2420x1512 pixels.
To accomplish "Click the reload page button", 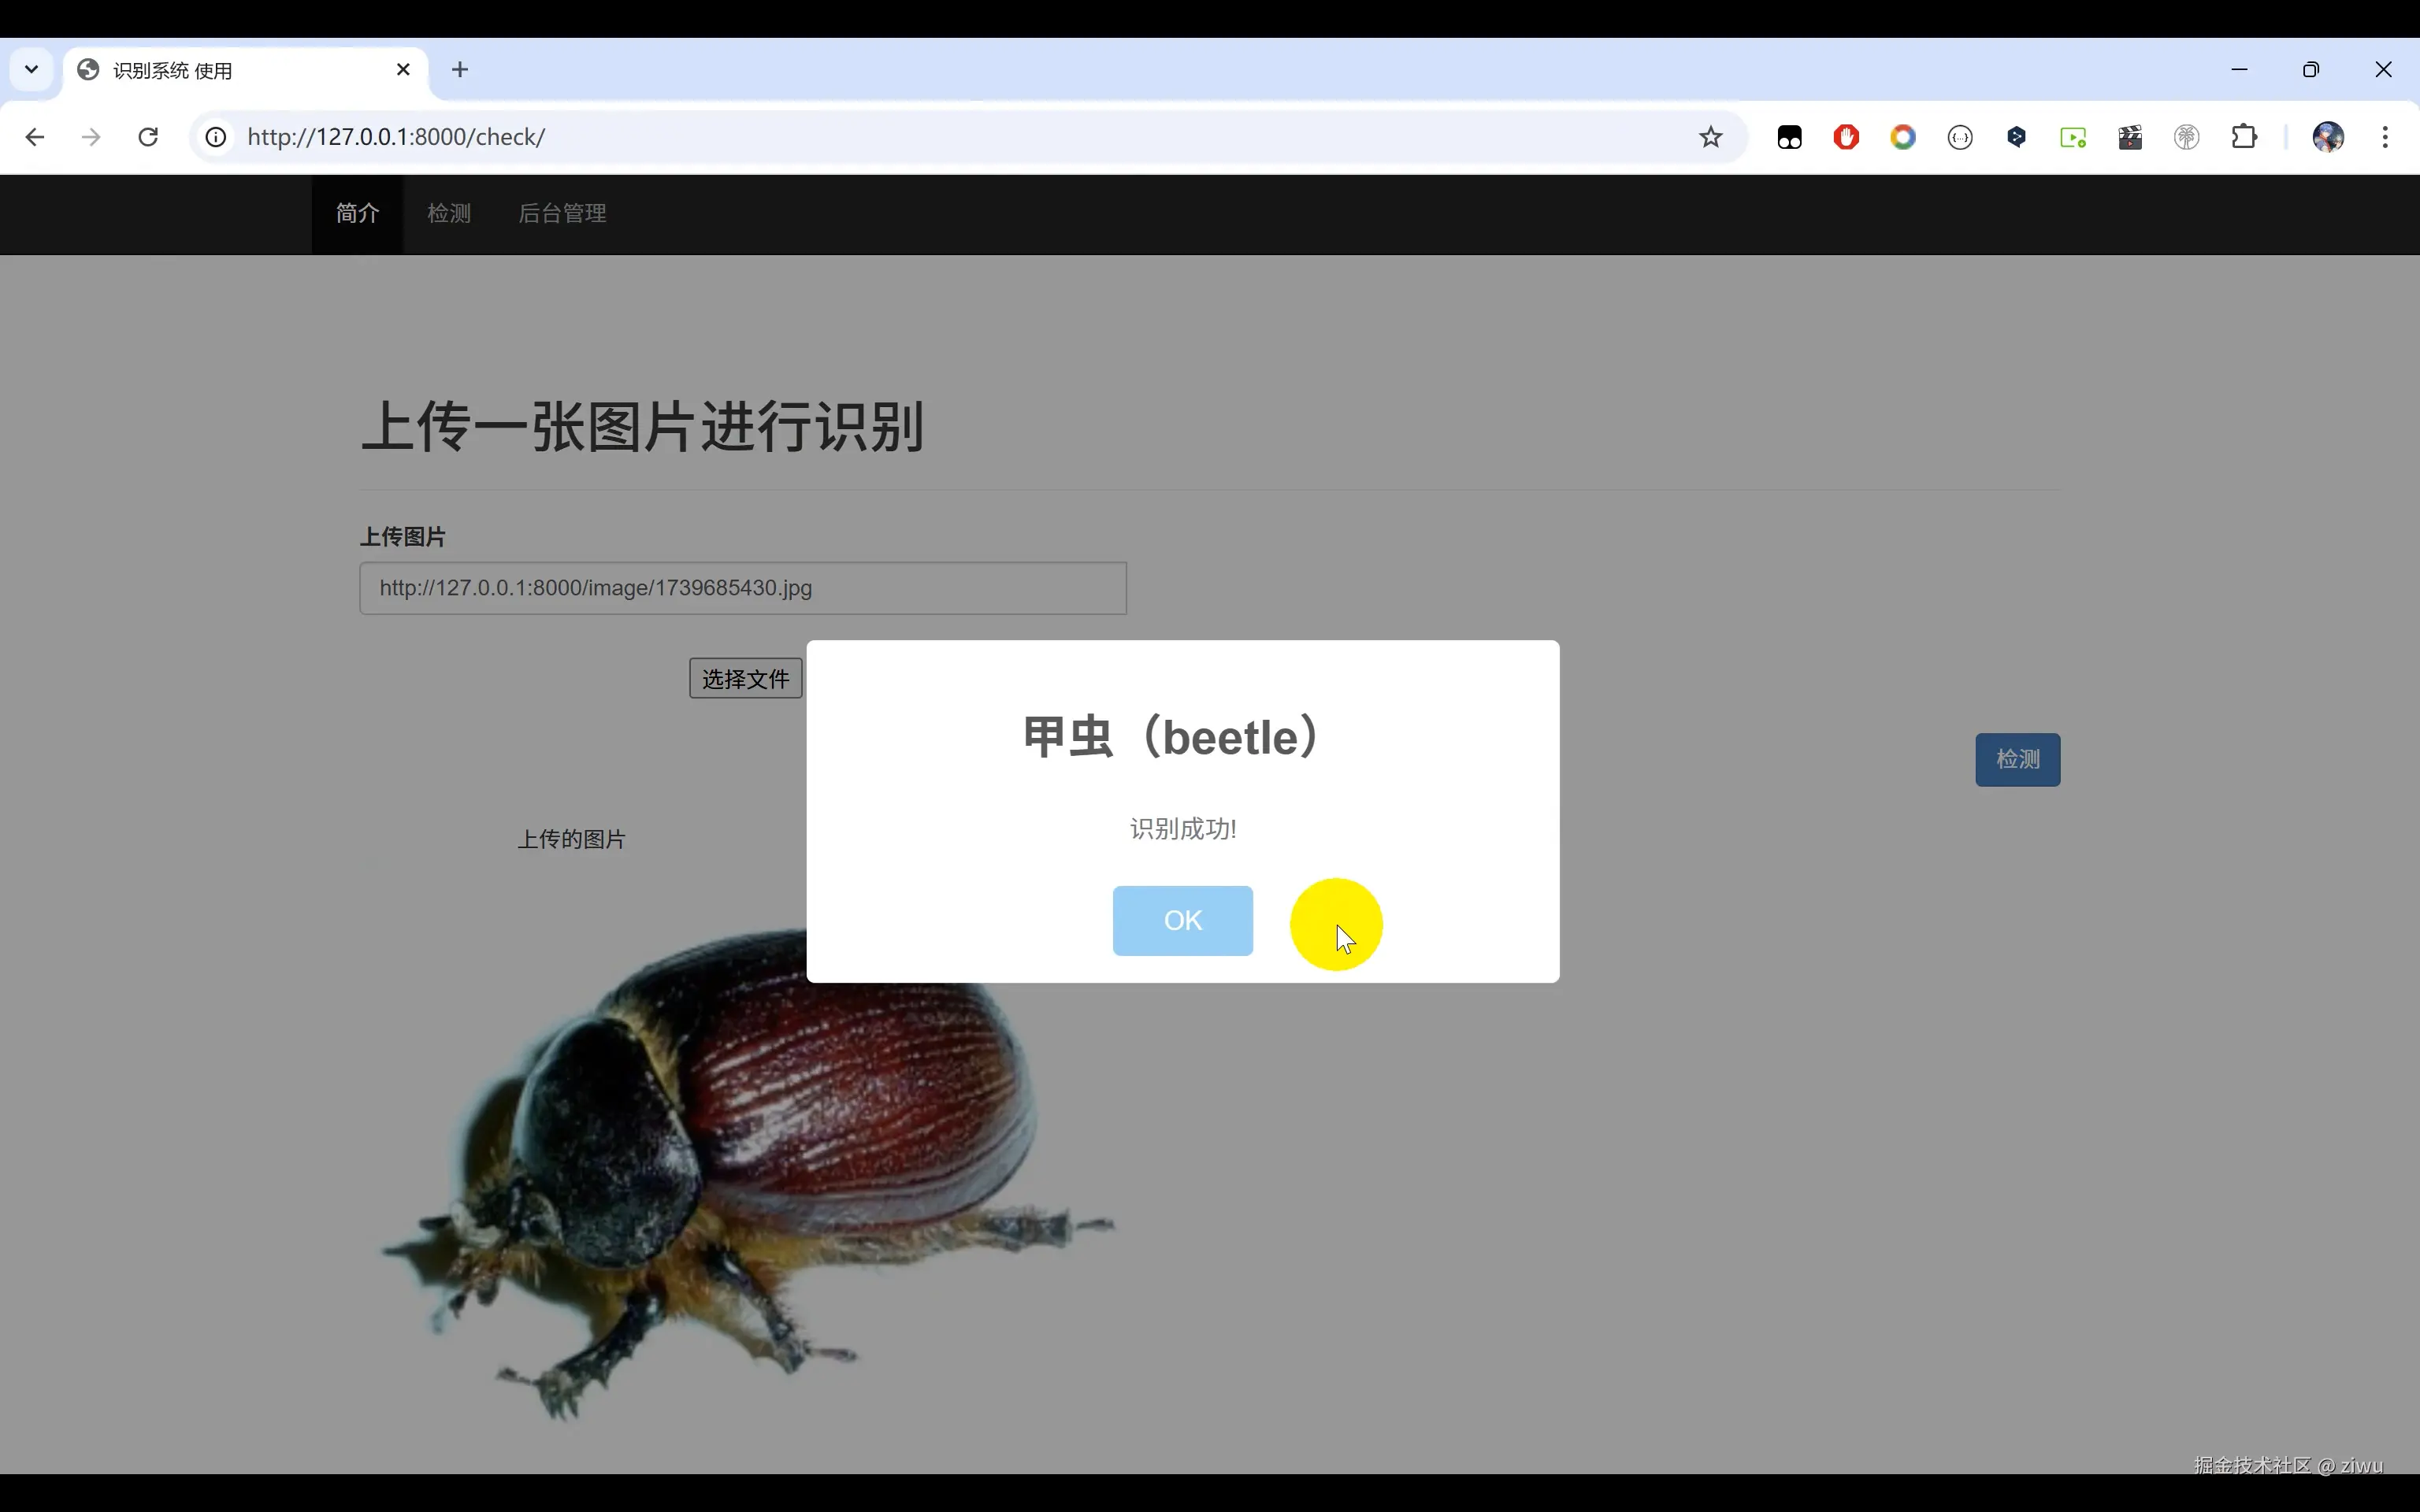I will pyautogui.click(x=148, y=137).
